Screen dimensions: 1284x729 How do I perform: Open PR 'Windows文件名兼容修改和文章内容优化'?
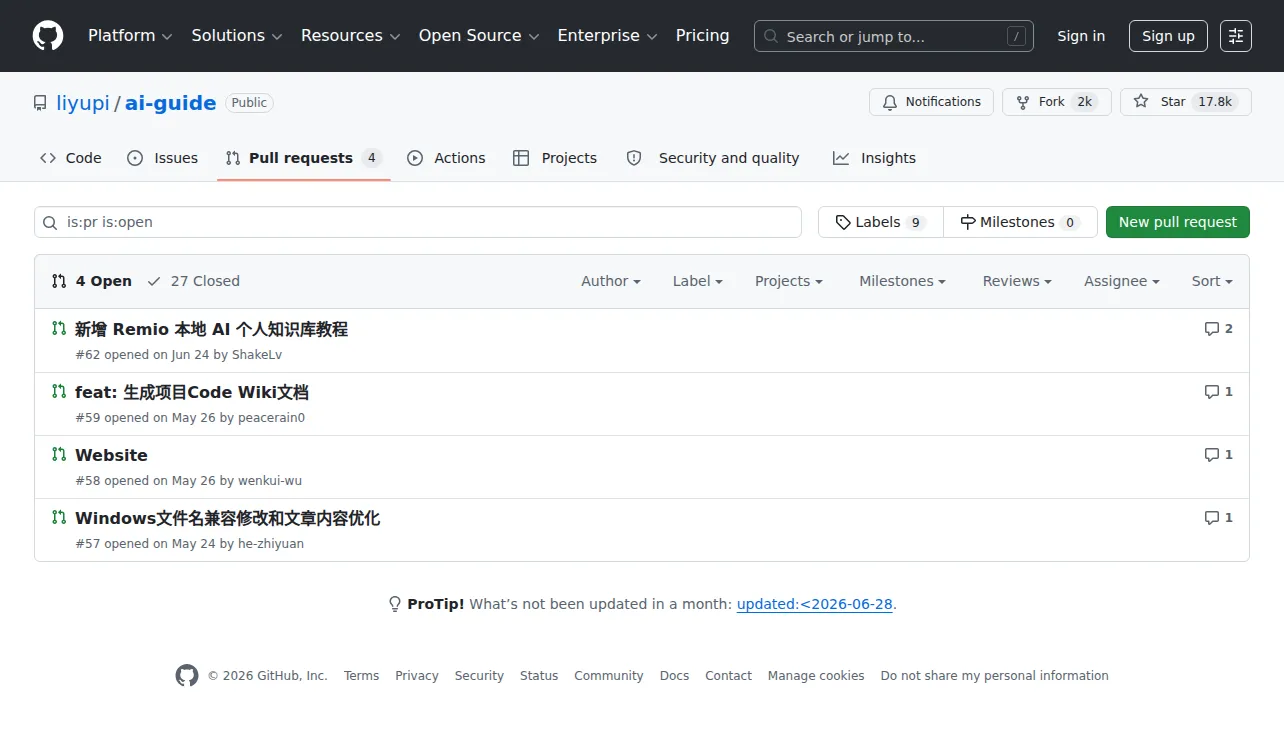(228, 518)
